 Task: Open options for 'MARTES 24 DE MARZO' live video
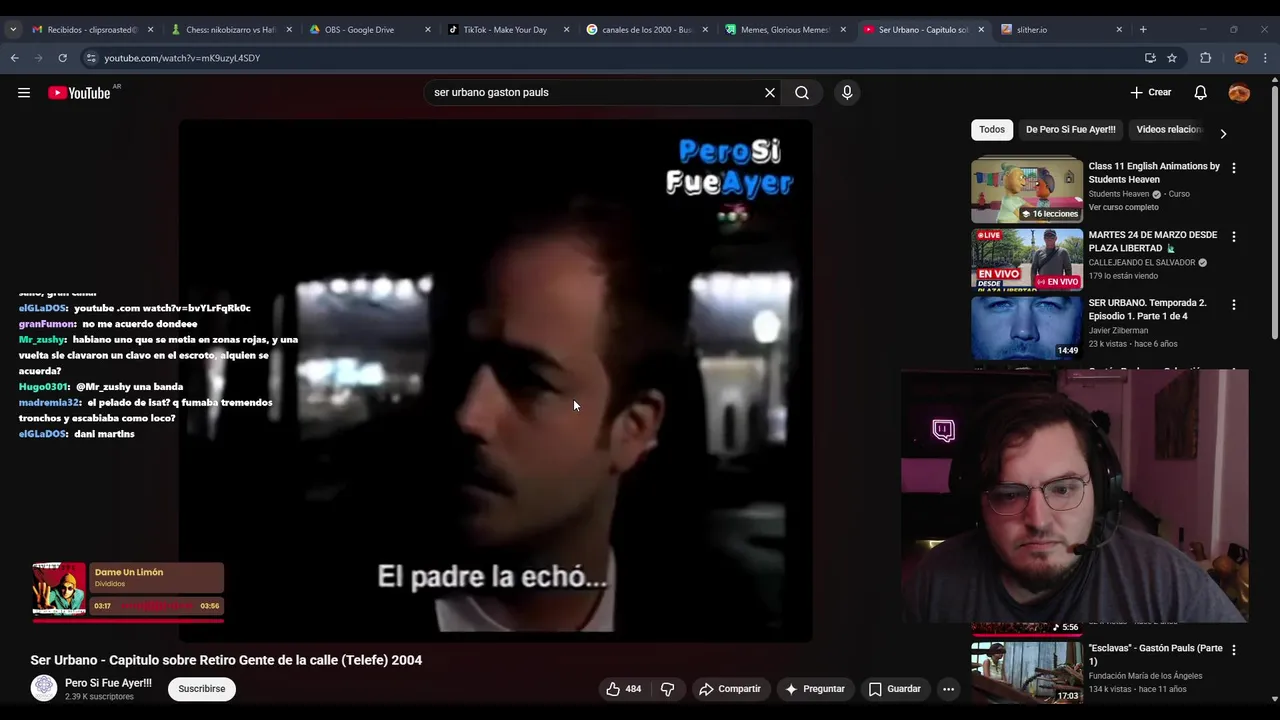pos(1233,237)
